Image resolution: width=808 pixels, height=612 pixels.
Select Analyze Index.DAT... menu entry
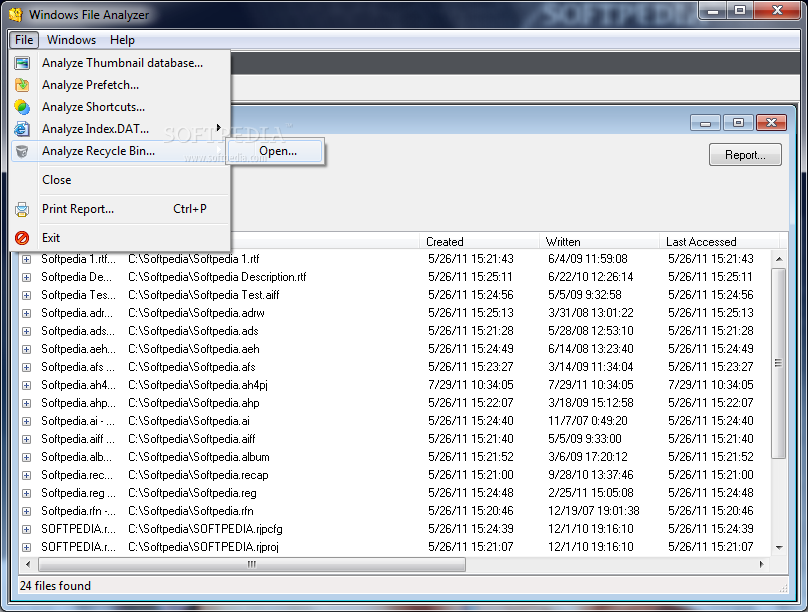pos(120,129)
